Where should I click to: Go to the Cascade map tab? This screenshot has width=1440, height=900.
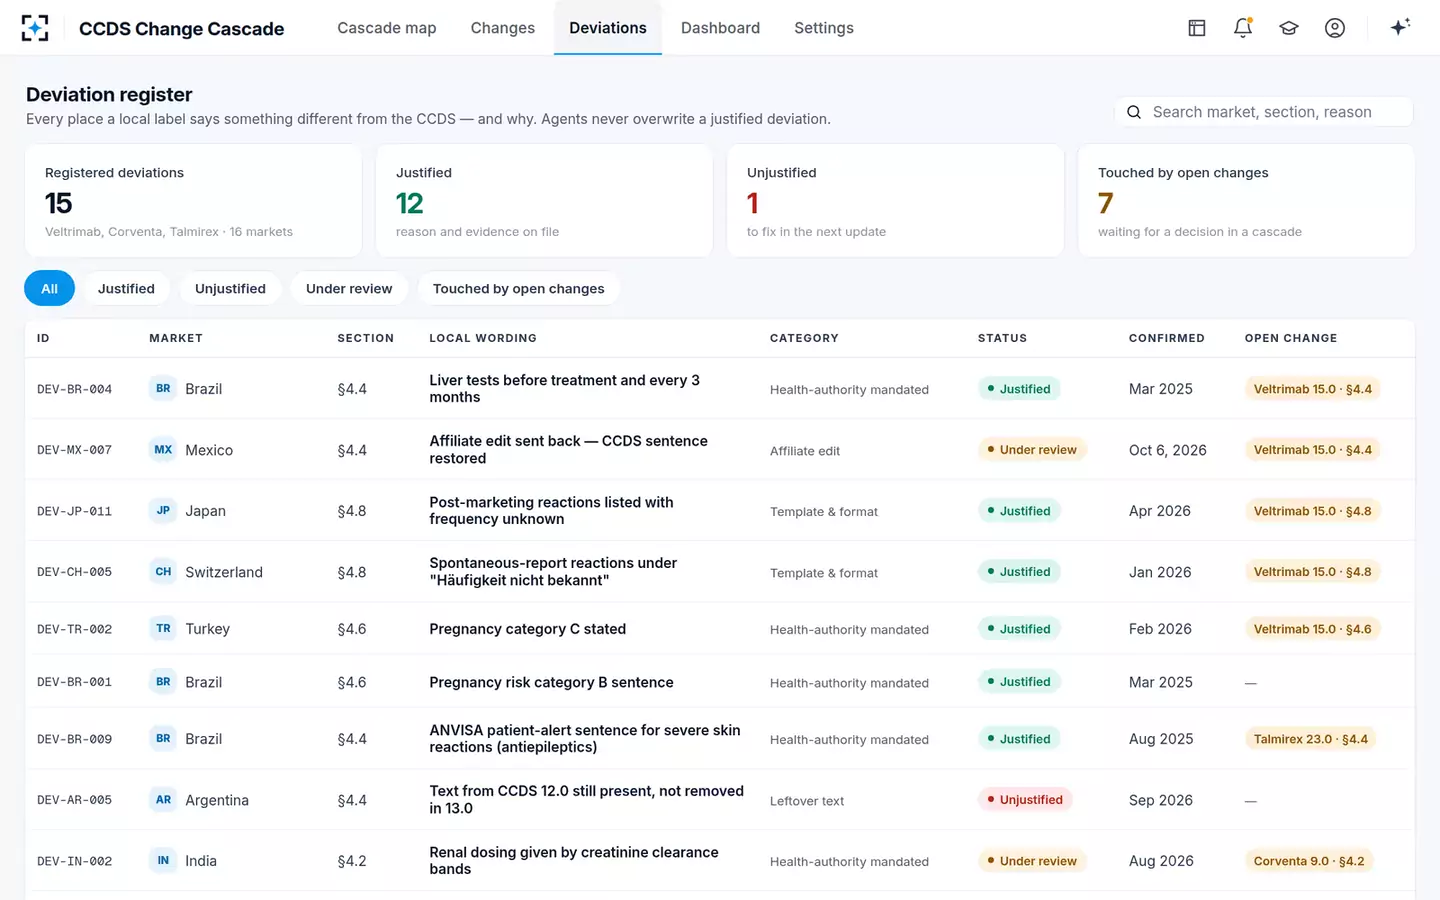pos(387,28)
